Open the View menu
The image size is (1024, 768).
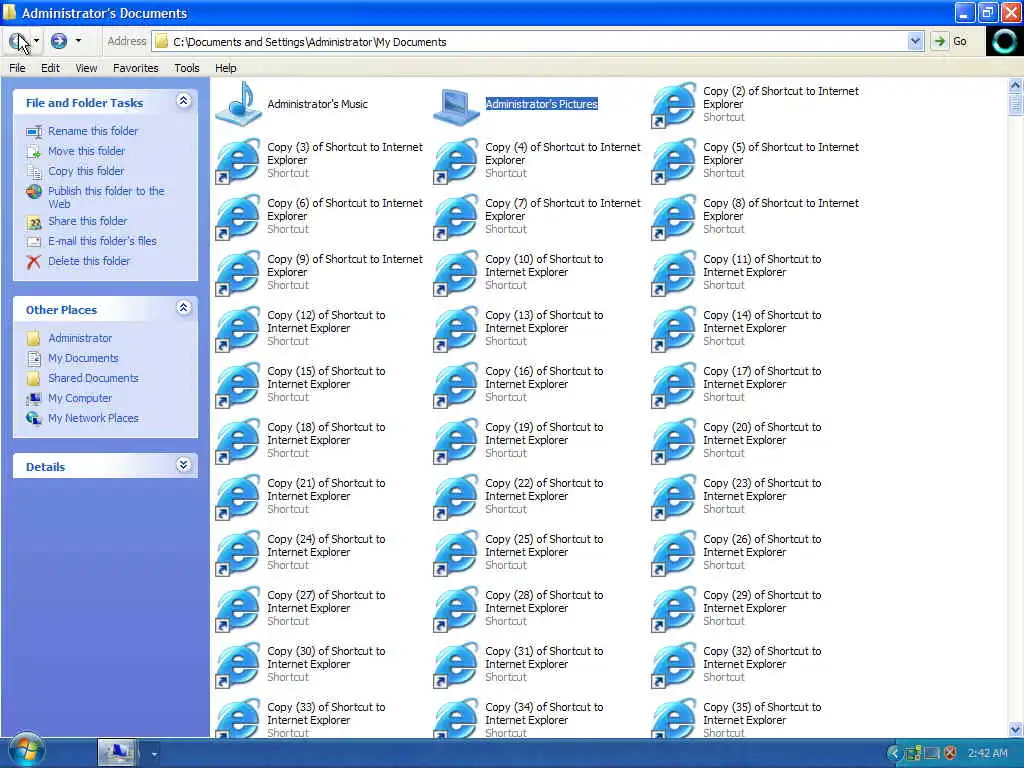86,68
